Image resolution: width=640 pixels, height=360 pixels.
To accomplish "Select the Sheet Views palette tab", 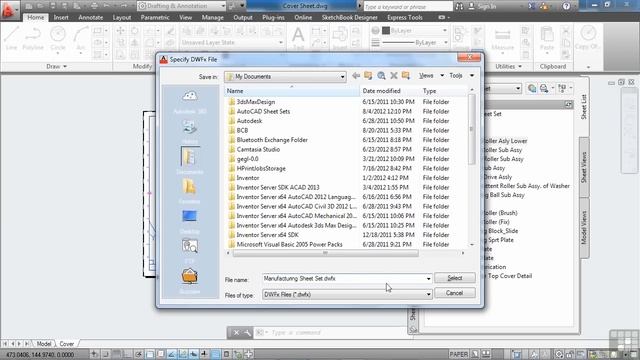I will point(584,167).
